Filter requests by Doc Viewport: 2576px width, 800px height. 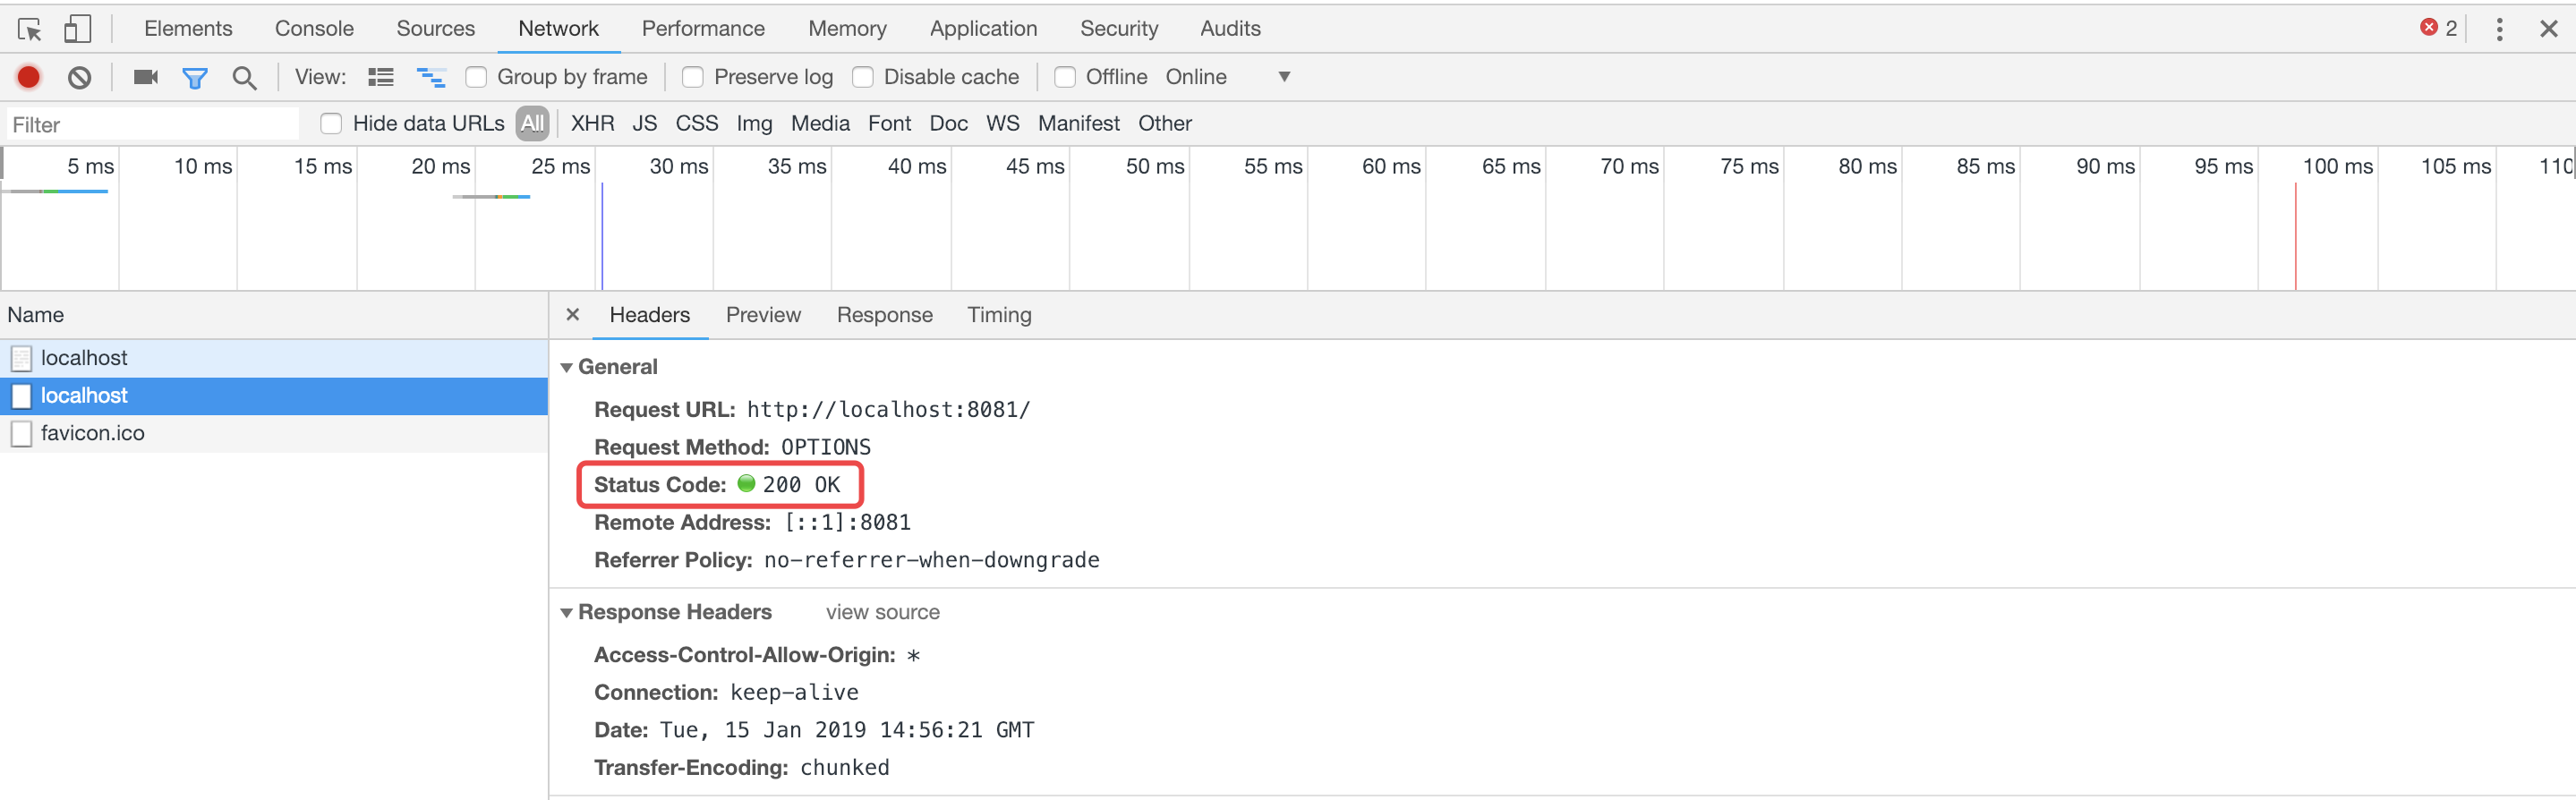point(948,123)
